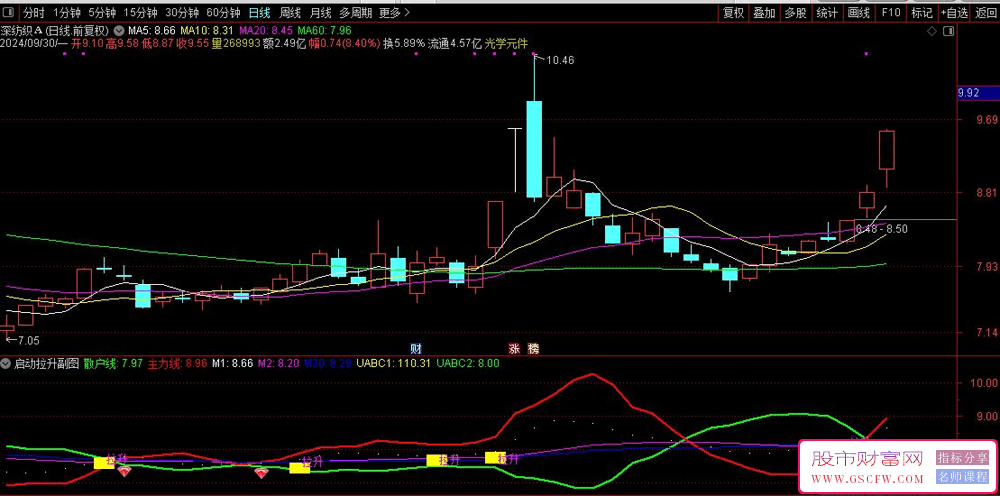
Task: Click the leftmost yellow 拉升 signal block
Action: click(104, 462)
